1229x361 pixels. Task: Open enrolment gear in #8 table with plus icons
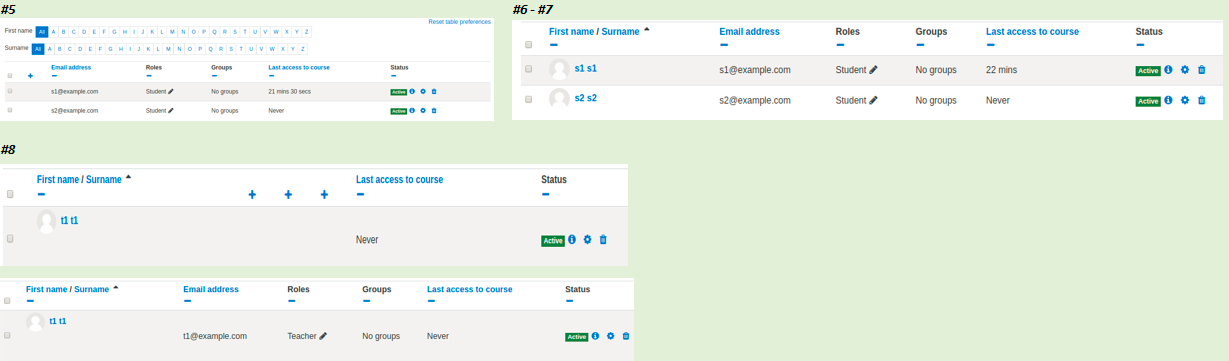[588, 239]
